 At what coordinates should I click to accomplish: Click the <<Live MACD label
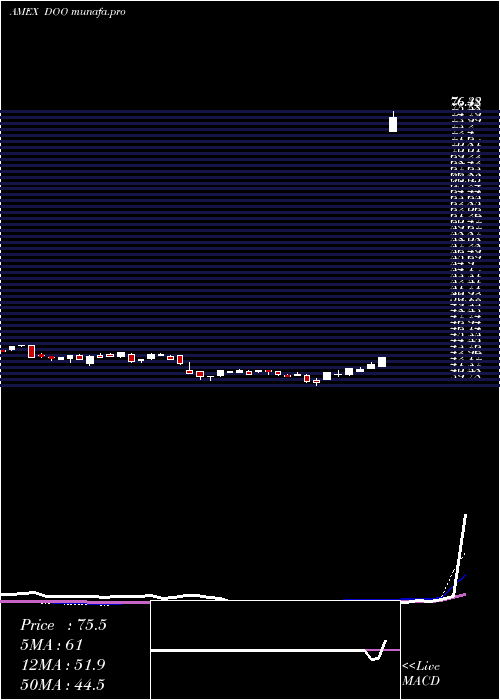coord(421,673)
